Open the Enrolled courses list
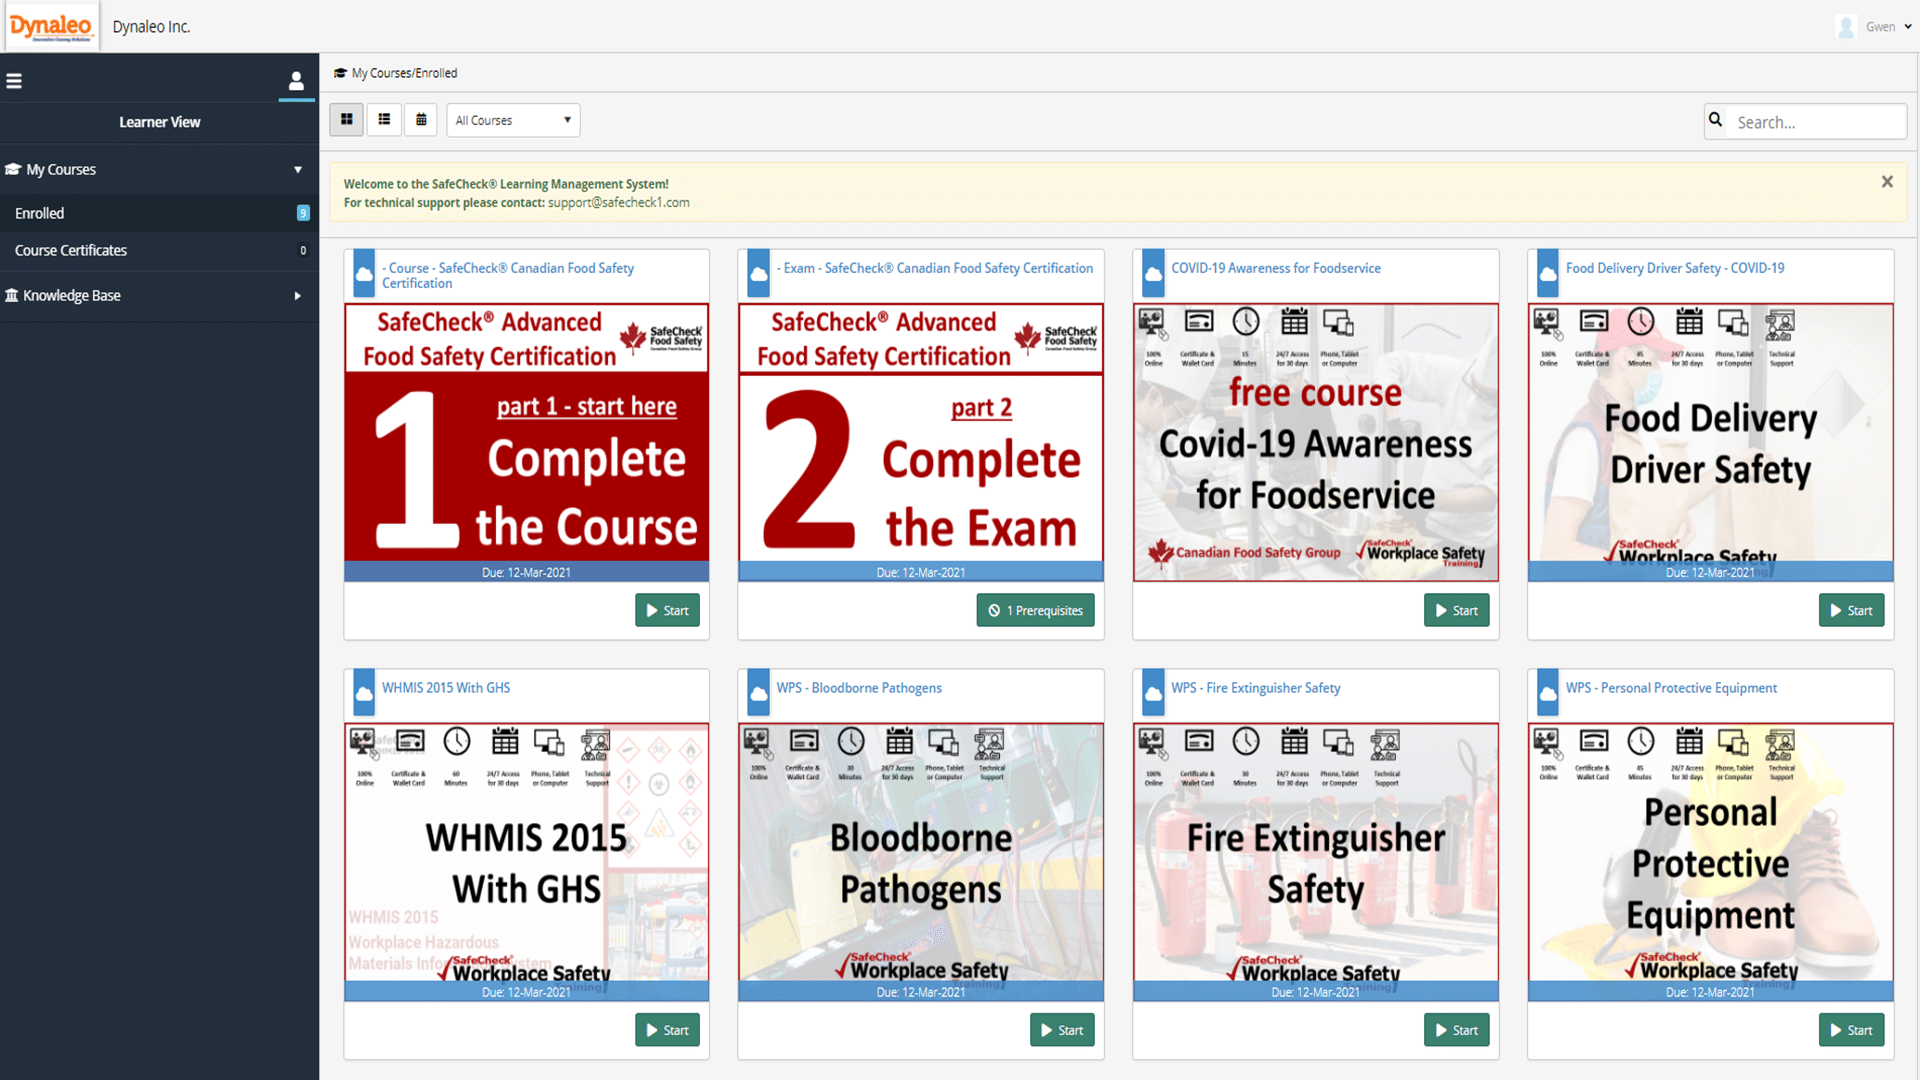This screenshot has width=1920, height=1080. pyautogui.click(x=160, y=213)
